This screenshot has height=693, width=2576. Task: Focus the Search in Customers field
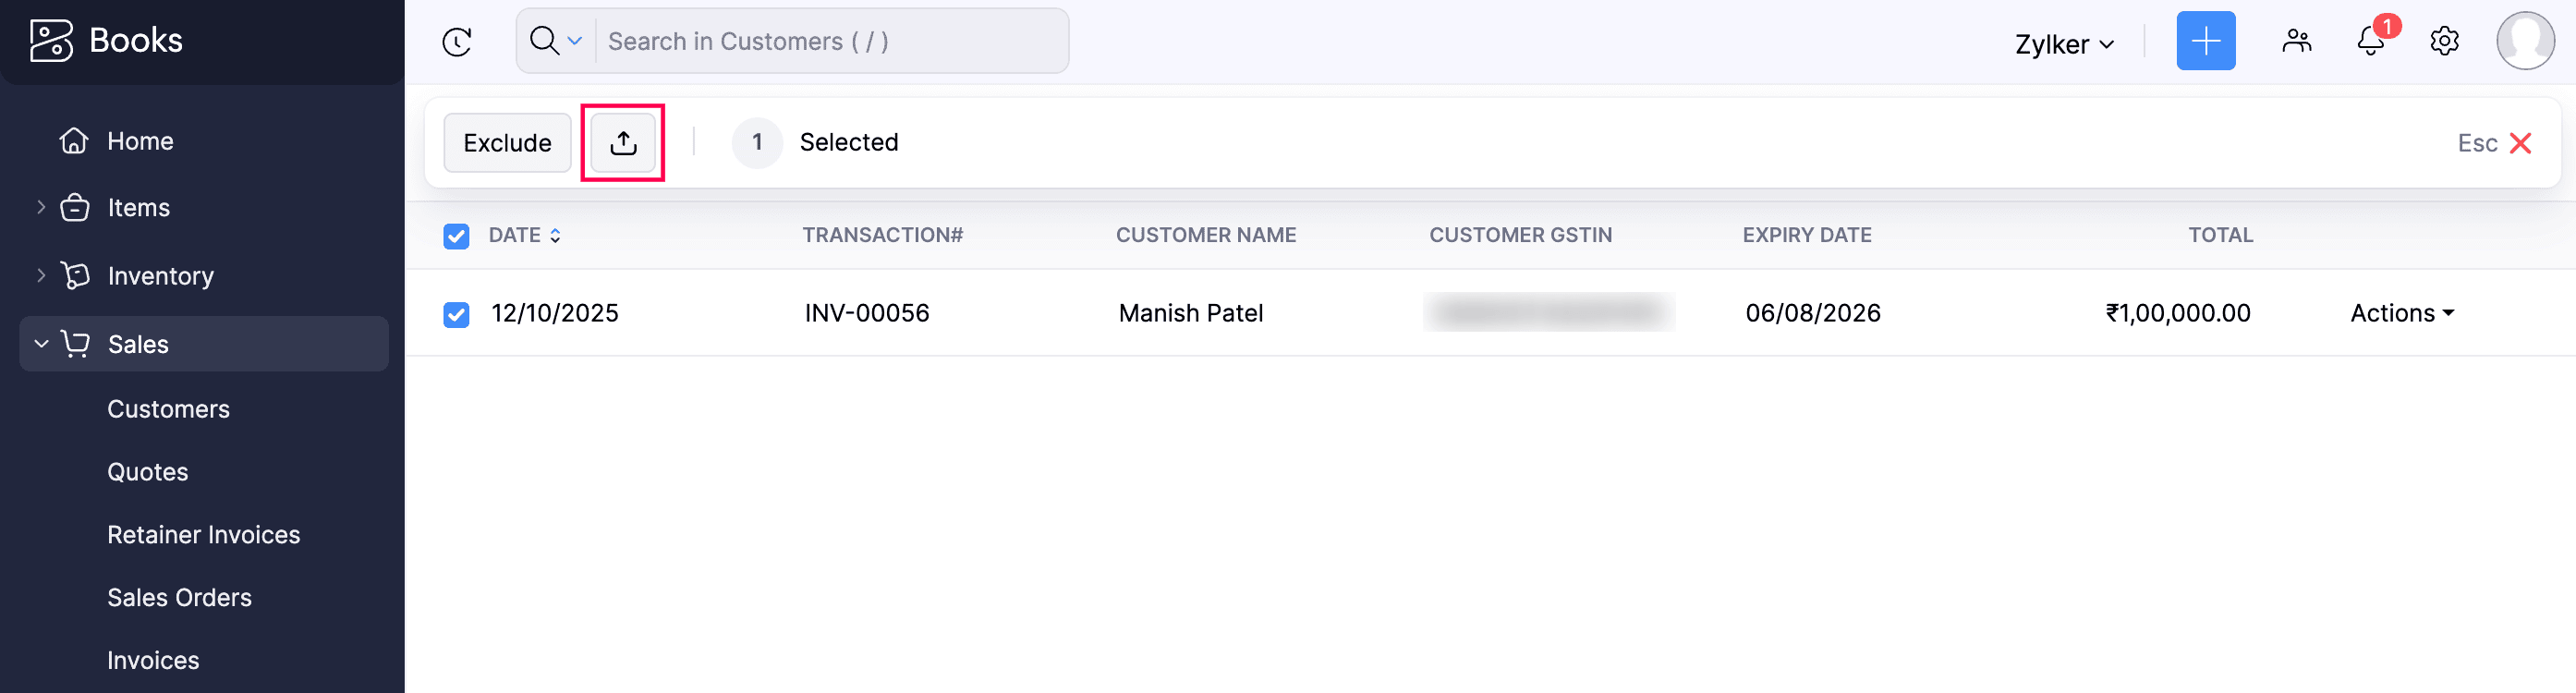pyautogui.click(x=831, y=41)
